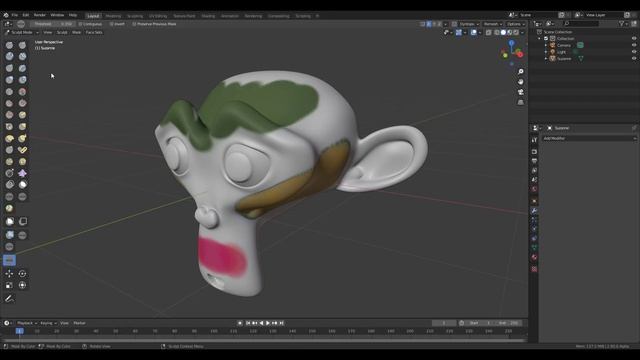
Task: Switch to the Shading workspace tab
Action: click(208, 16)
